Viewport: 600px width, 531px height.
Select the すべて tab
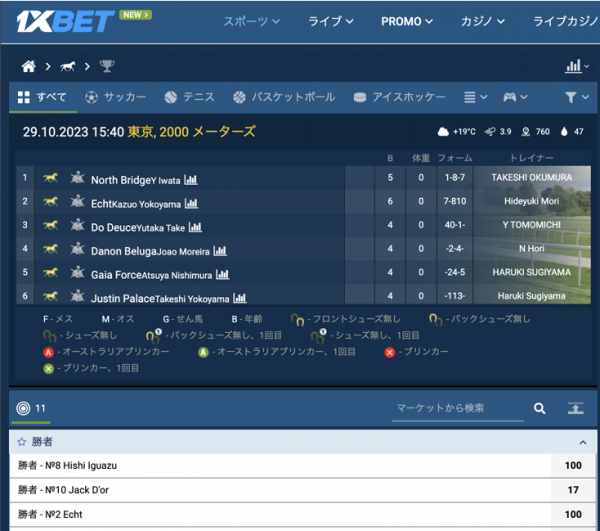[42, 97]
